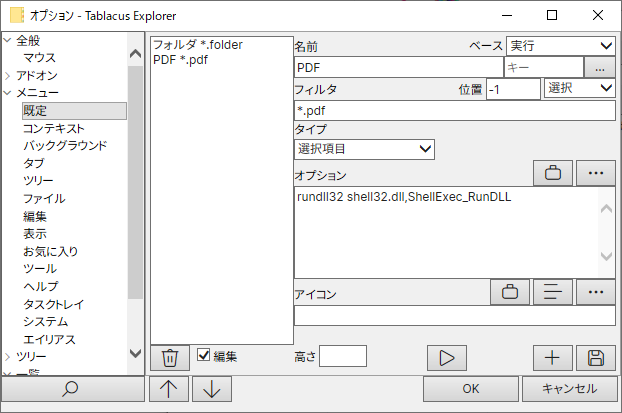Screen dimensions: 622x413
Task: Click the ellipsis button next to キー field
Action: (600, 67)
